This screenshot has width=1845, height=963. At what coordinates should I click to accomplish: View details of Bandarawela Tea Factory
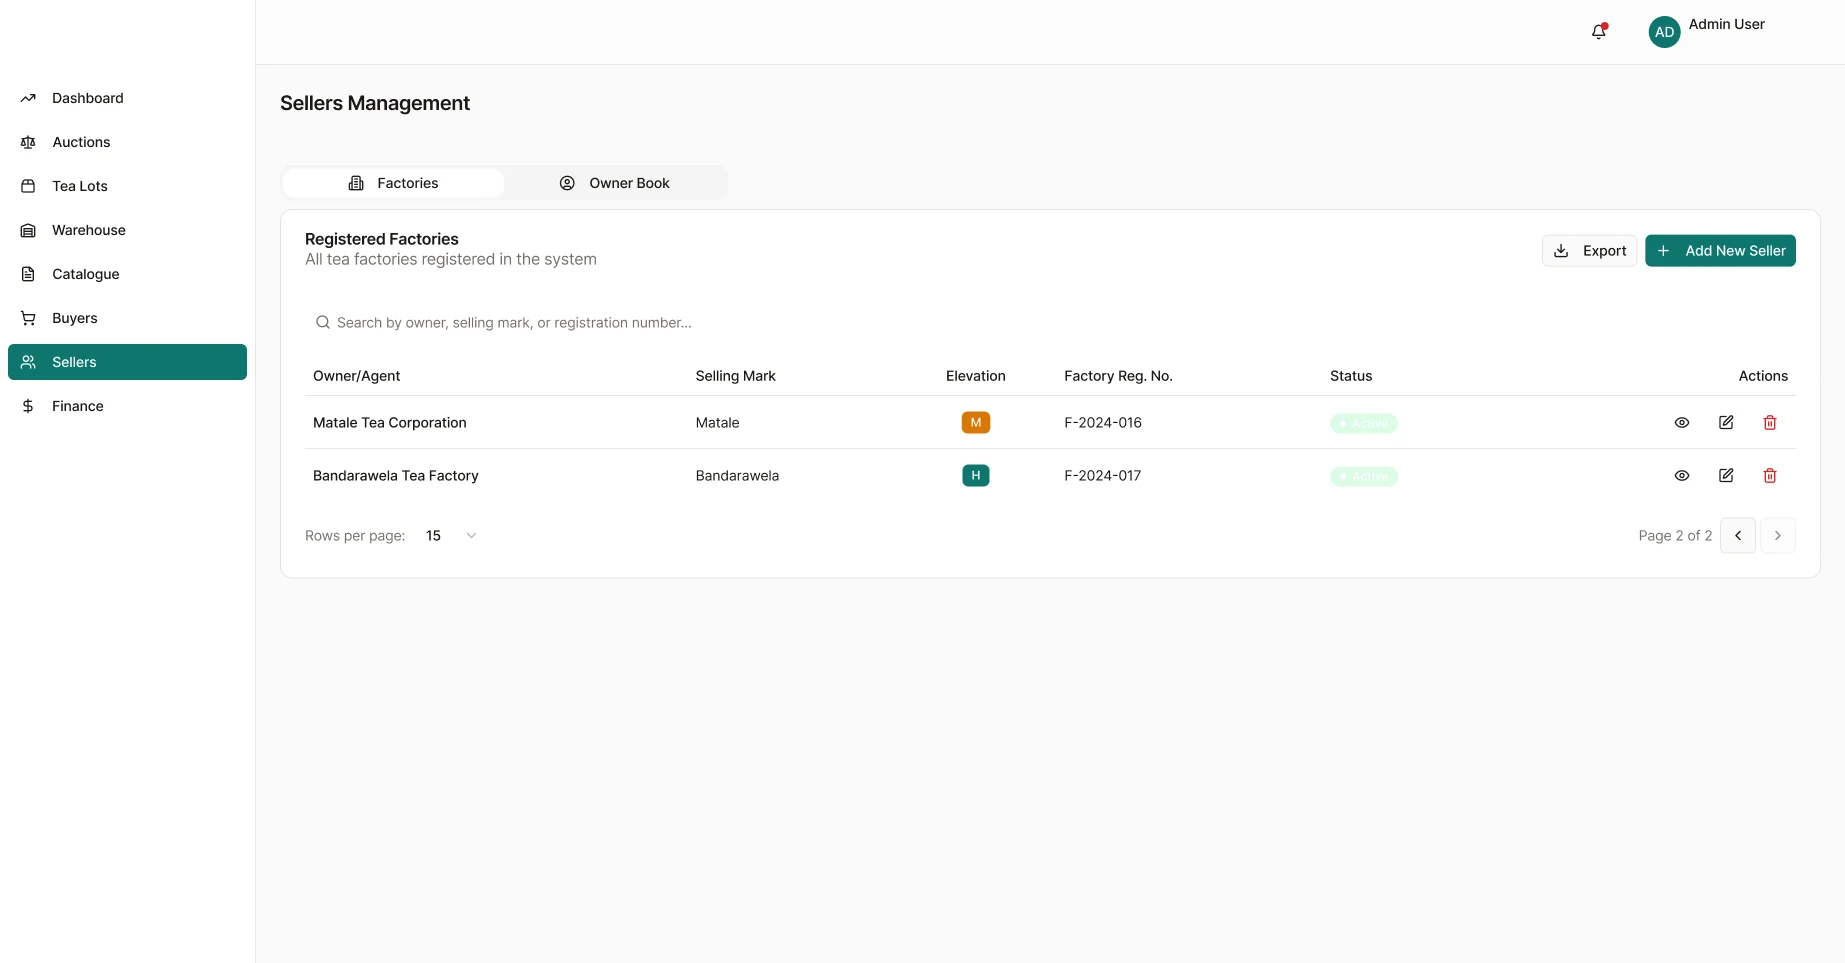pyautogui.click(x=1682, y=476)
